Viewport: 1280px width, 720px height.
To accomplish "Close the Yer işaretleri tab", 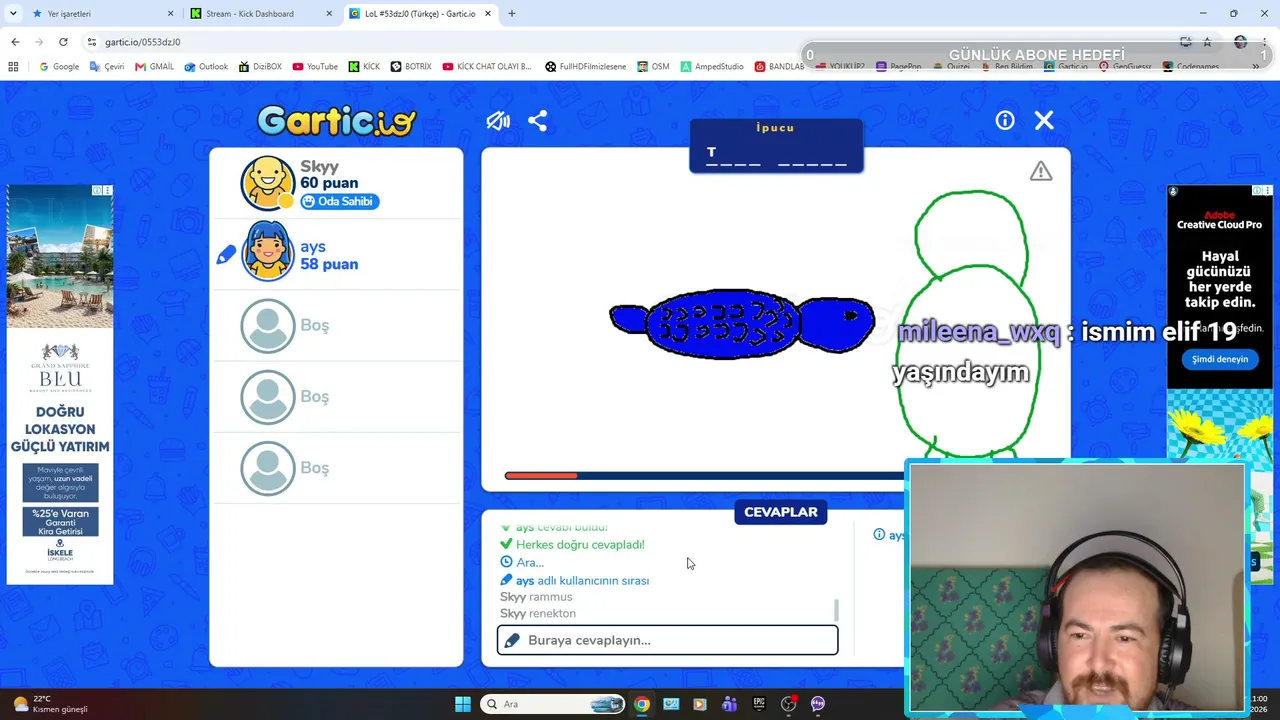I will click(x=170, y=14).
